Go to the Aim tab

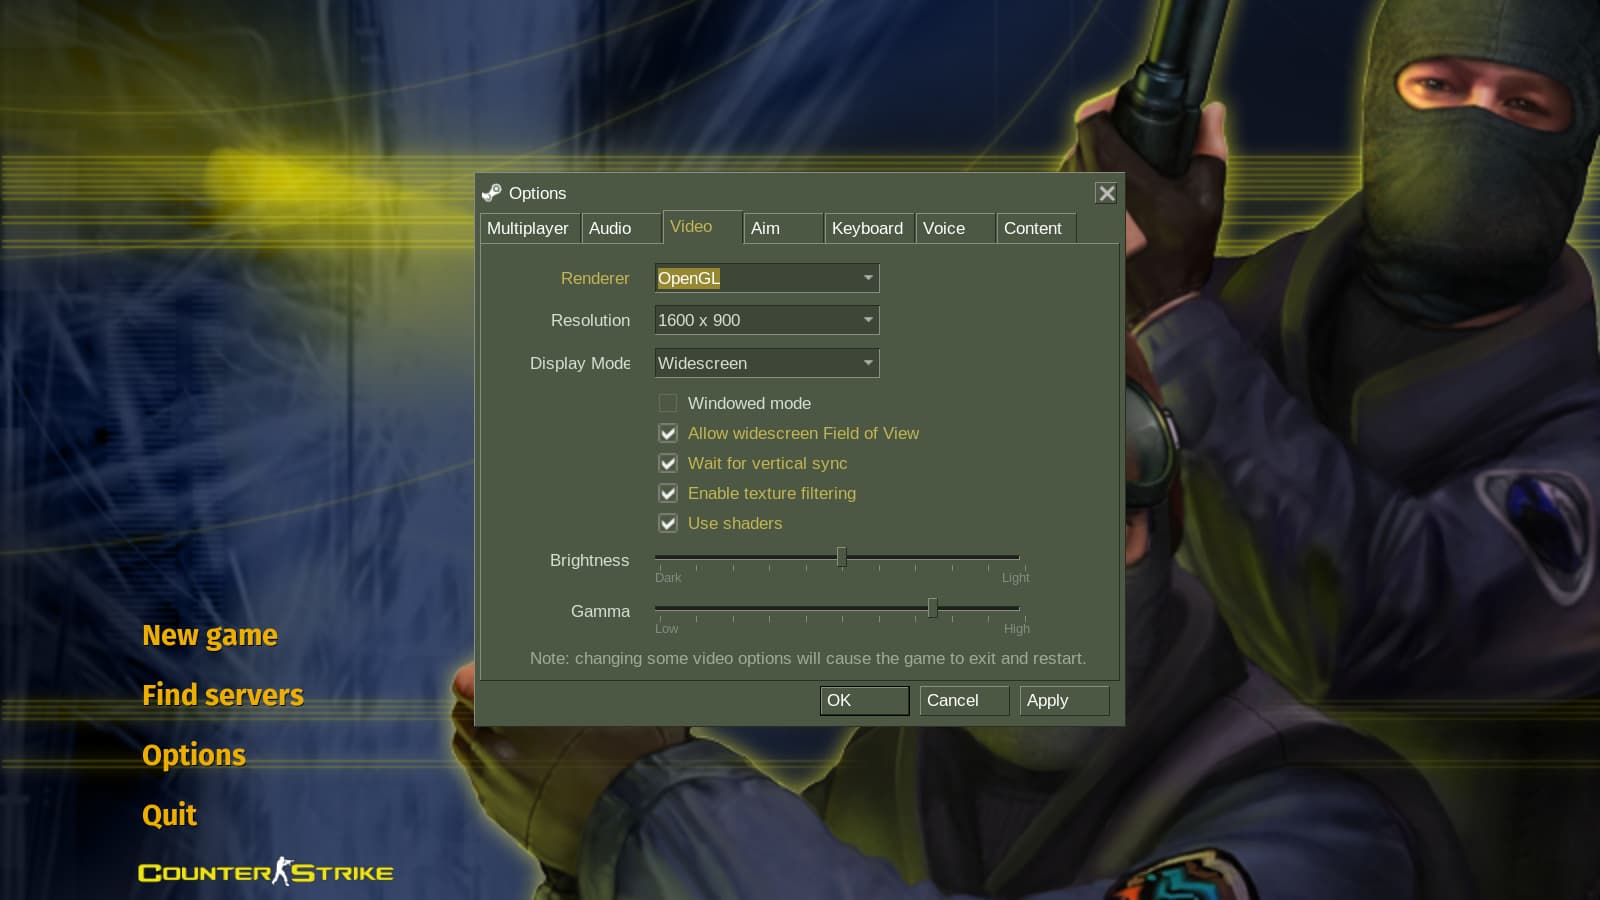click(x=783, y=228)
